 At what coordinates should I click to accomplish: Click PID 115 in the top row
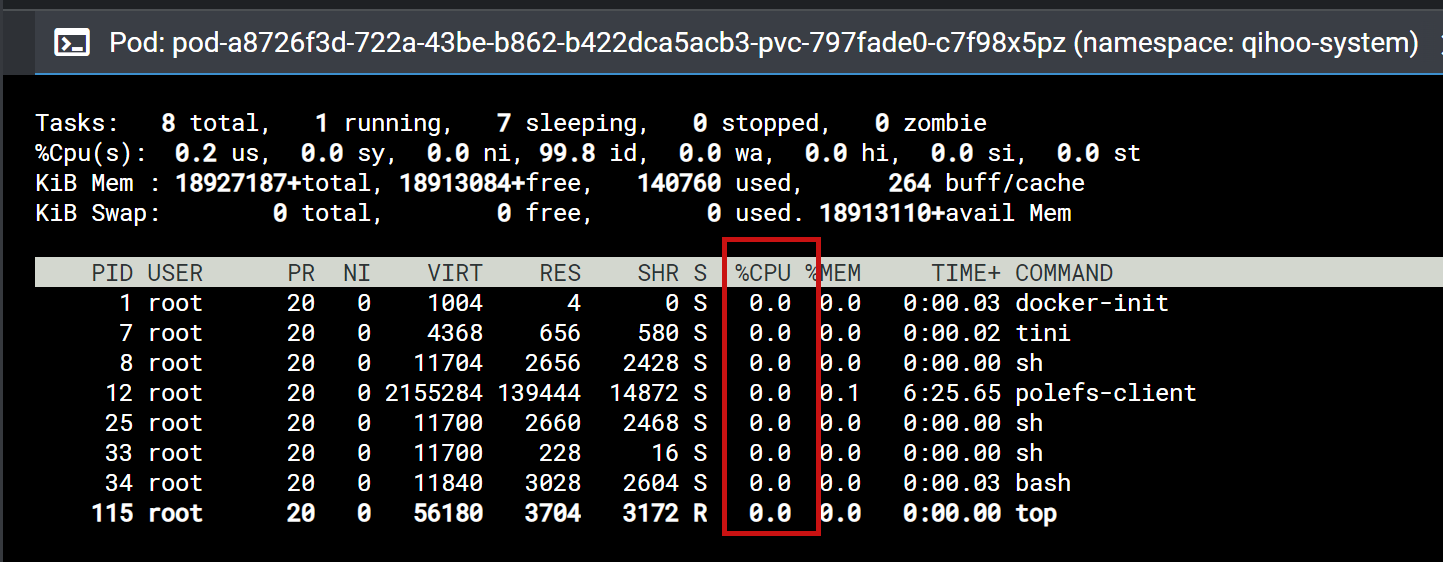(x=112, y=513)
